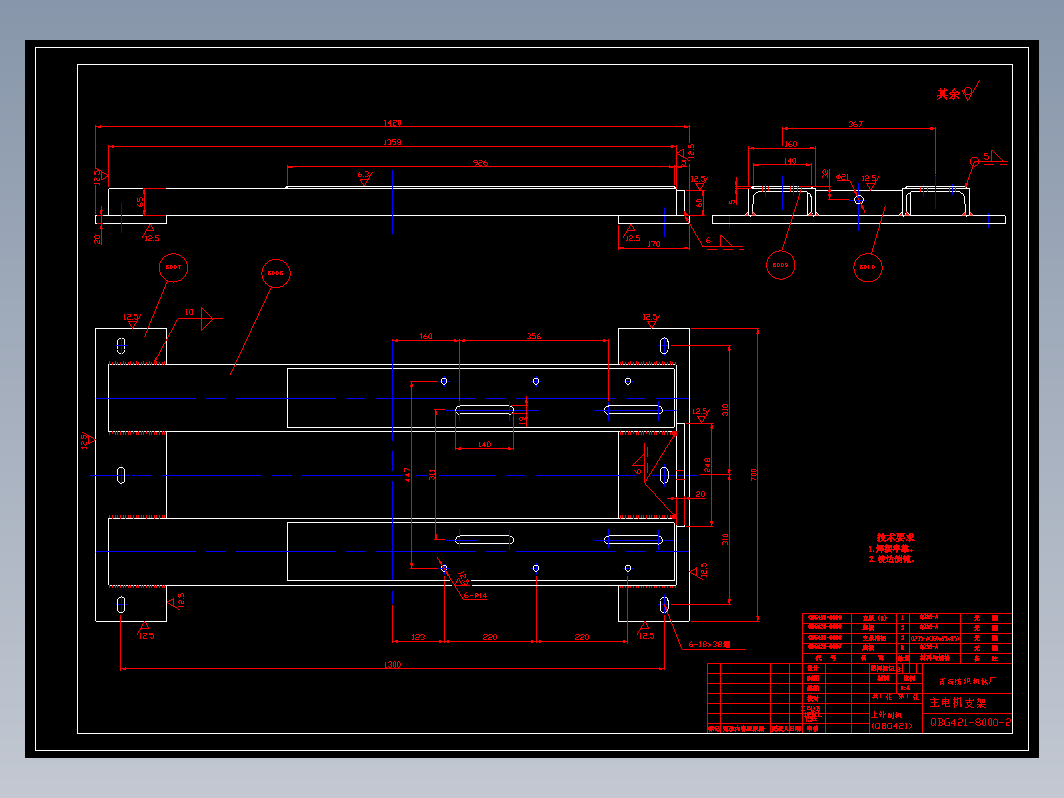Click the 6-Φ14 hole callout
The image size is (1064, 798).
click(475, 596)
